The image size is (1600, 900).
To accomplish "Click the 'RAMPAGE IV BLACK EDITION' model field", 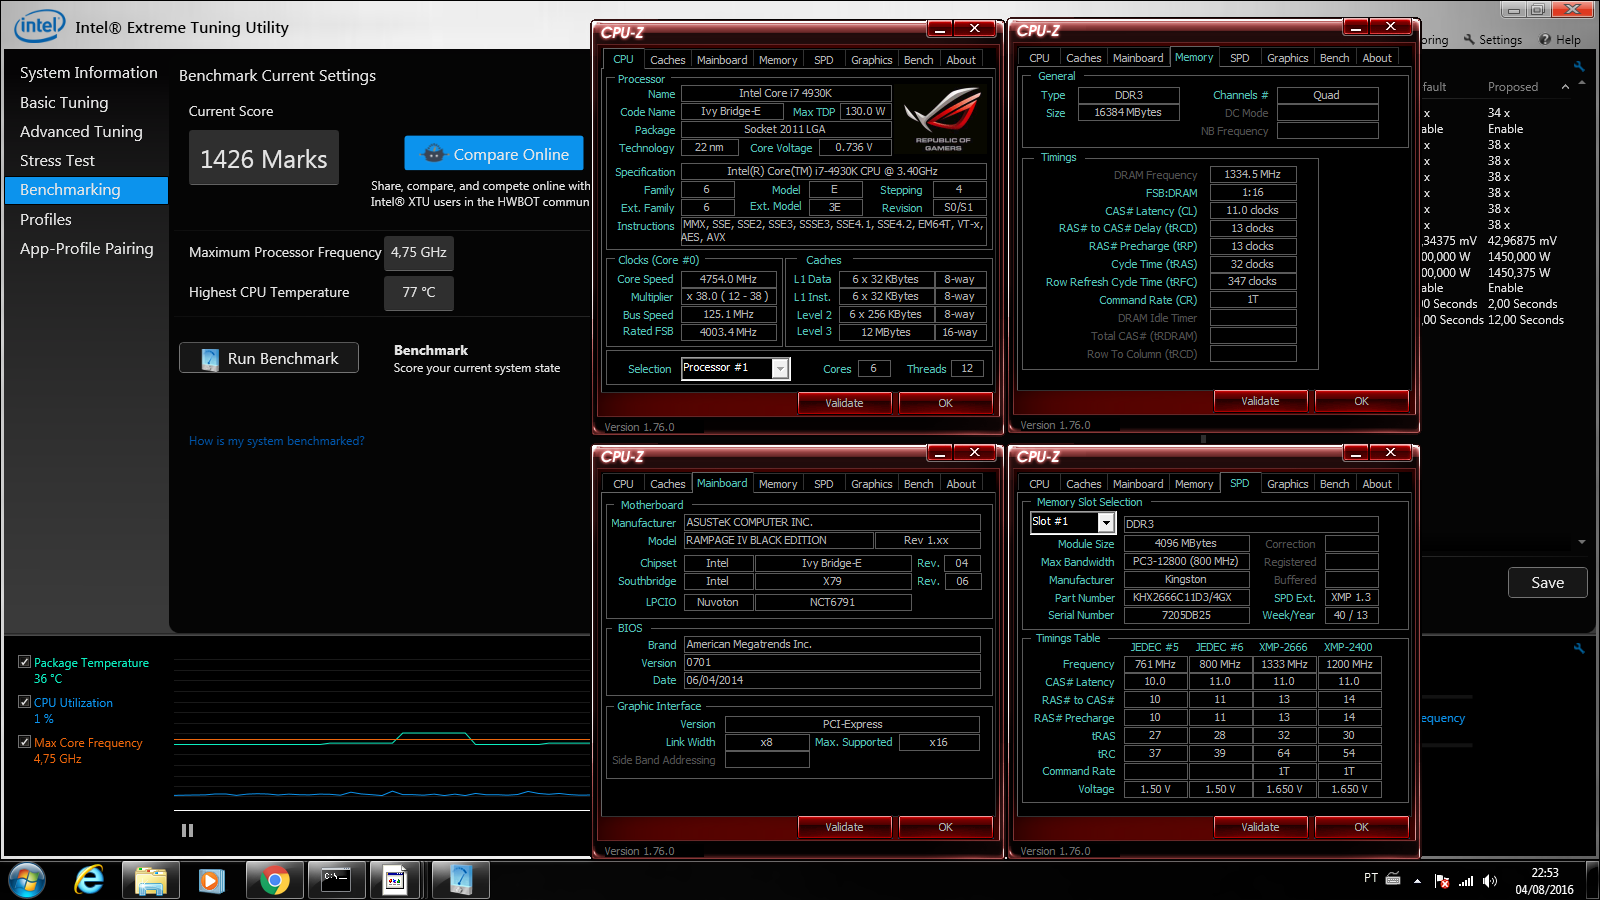I will coord(778,540).
